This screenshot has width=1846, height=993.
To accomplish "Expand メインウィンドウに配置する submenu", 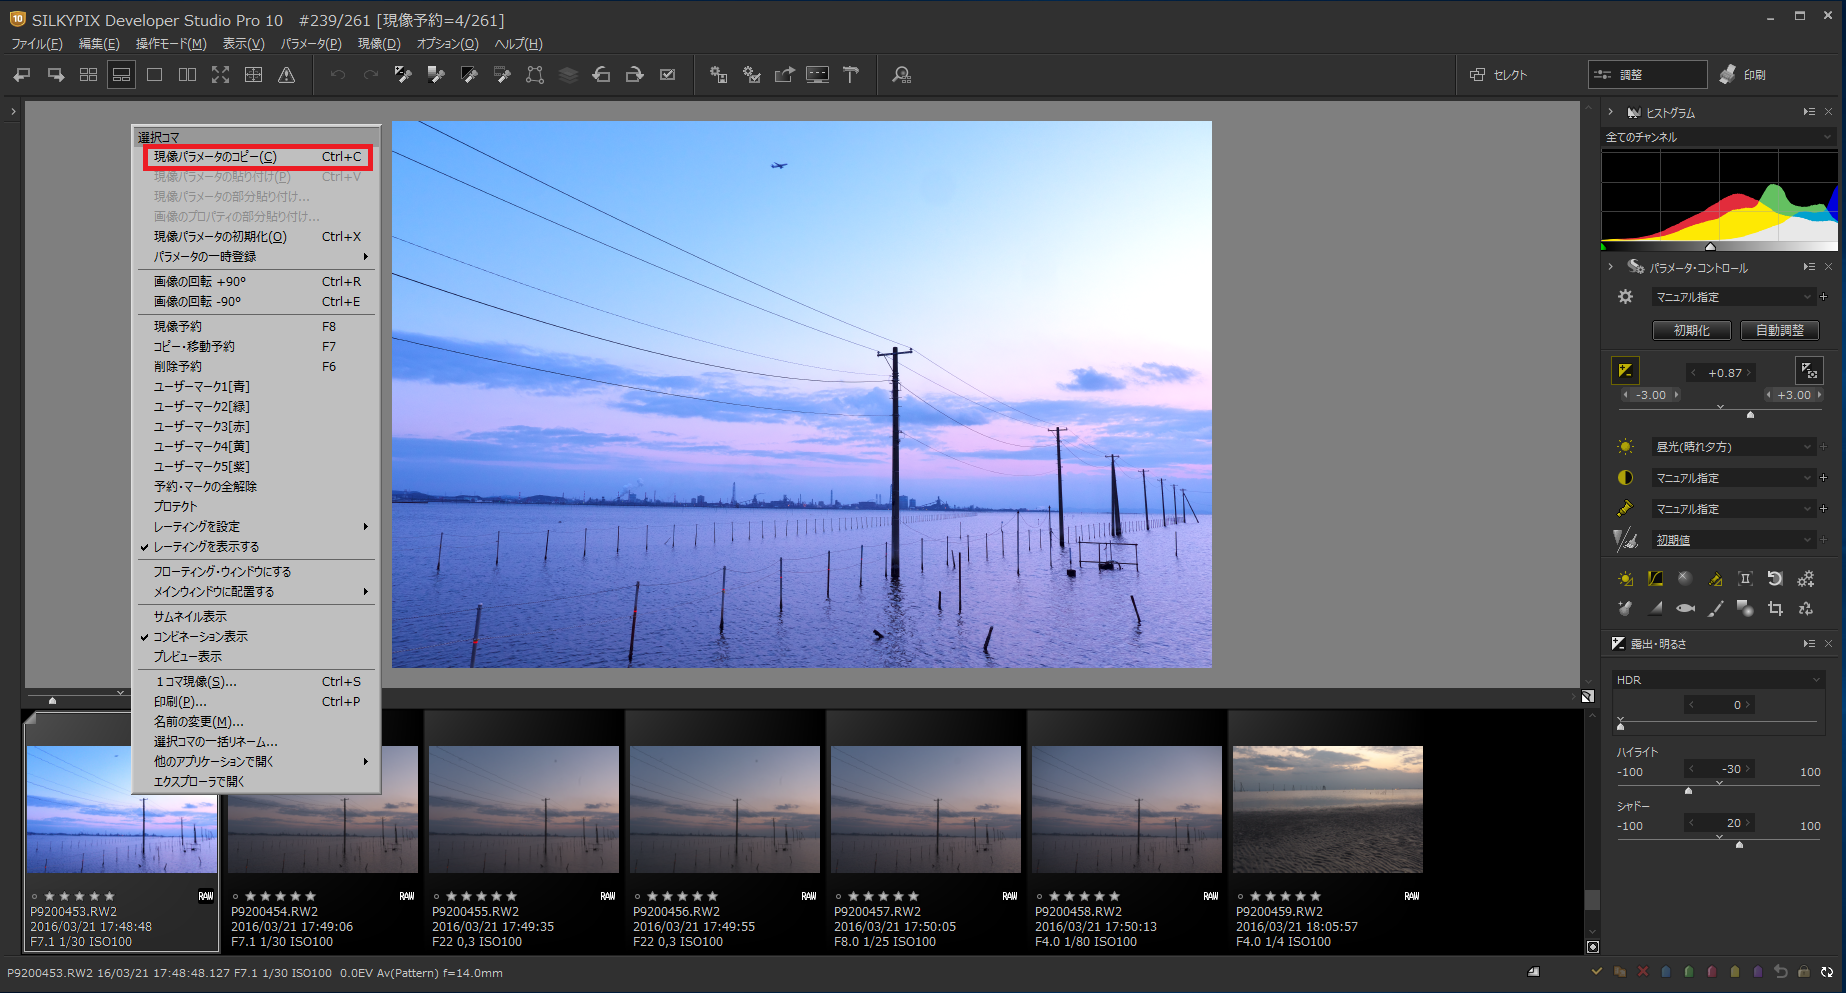I will tap(256, 592).
